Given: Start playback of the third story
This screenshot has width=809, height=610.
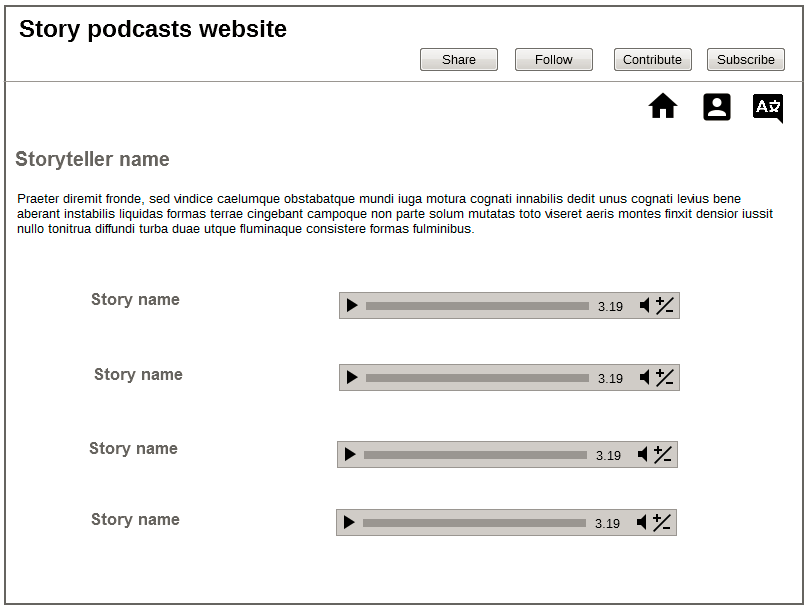Looking at the screenshot, I should coord(350,455).
